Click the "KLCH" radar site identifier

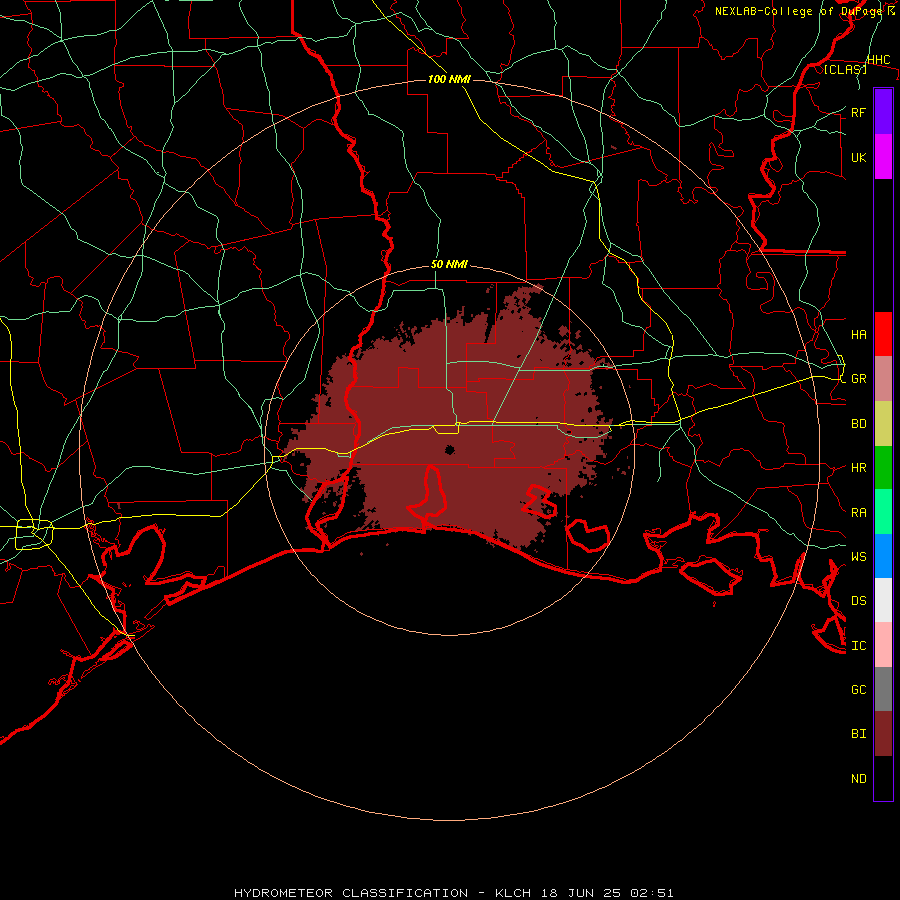click(x=513, y=893)
